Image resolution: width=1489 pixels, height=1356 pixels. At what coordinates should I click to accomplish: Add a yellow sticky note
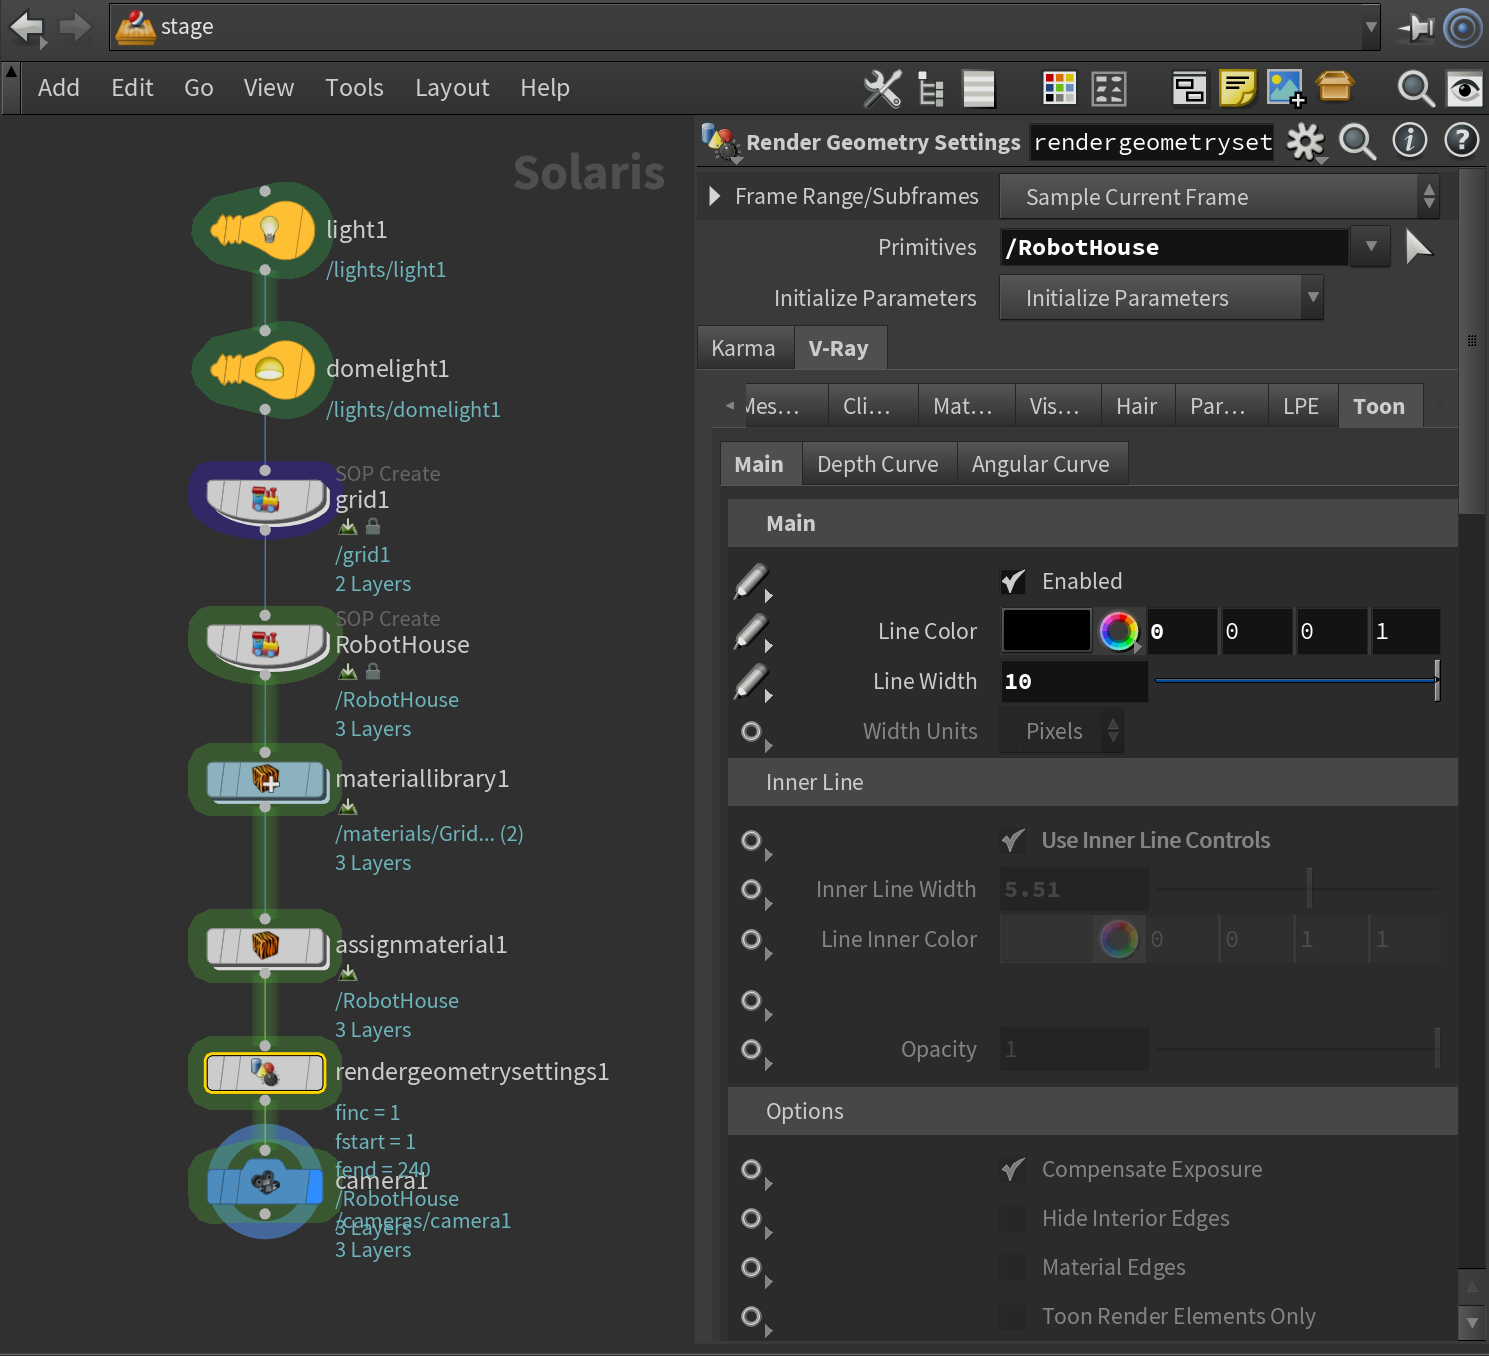click(1237, 89)
